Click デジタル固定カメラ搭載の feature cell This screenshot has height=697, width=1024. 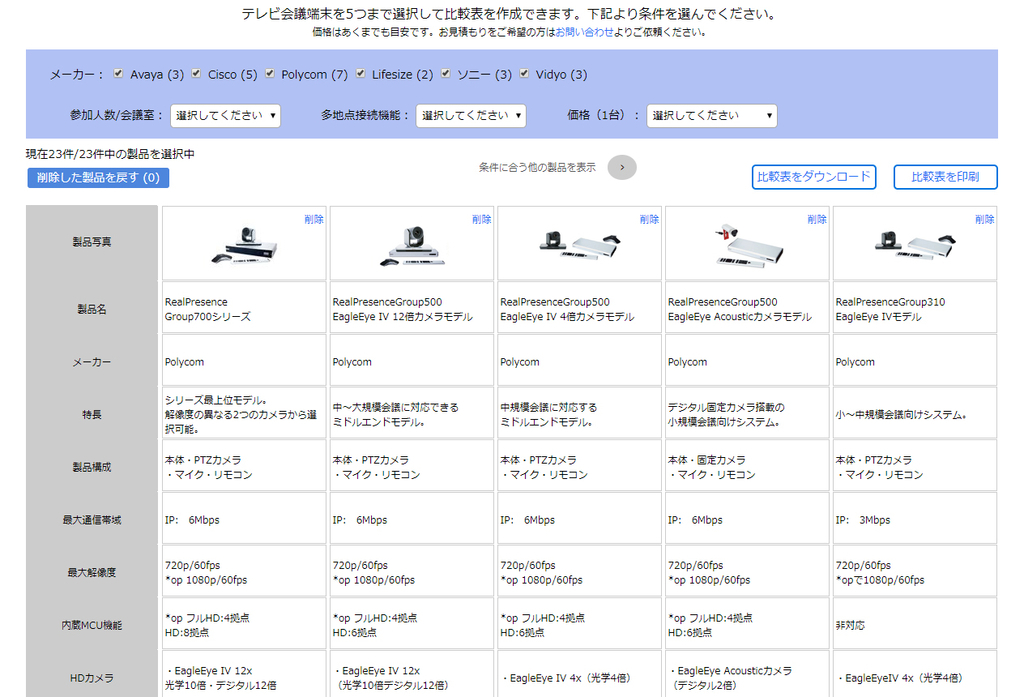(747, 414)
